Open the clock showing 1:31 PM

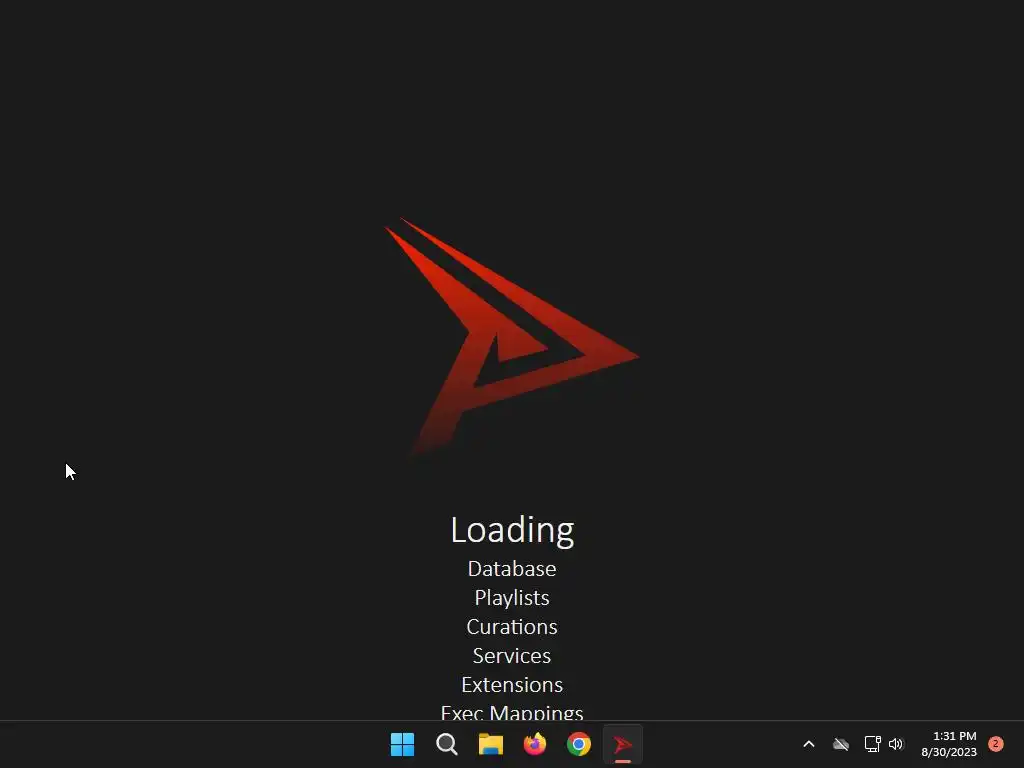[949, 744]
